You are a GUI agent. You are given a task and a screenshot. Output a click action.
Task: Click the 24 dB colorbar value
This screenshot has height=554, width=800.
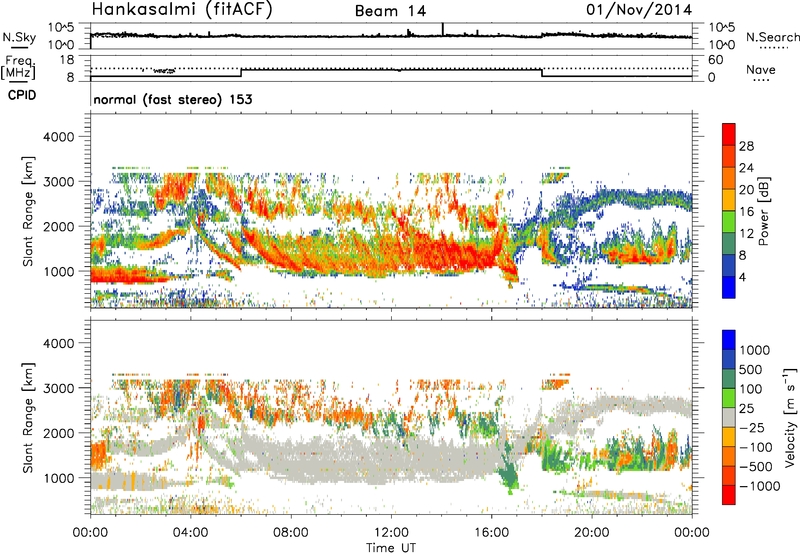(746, 168)
